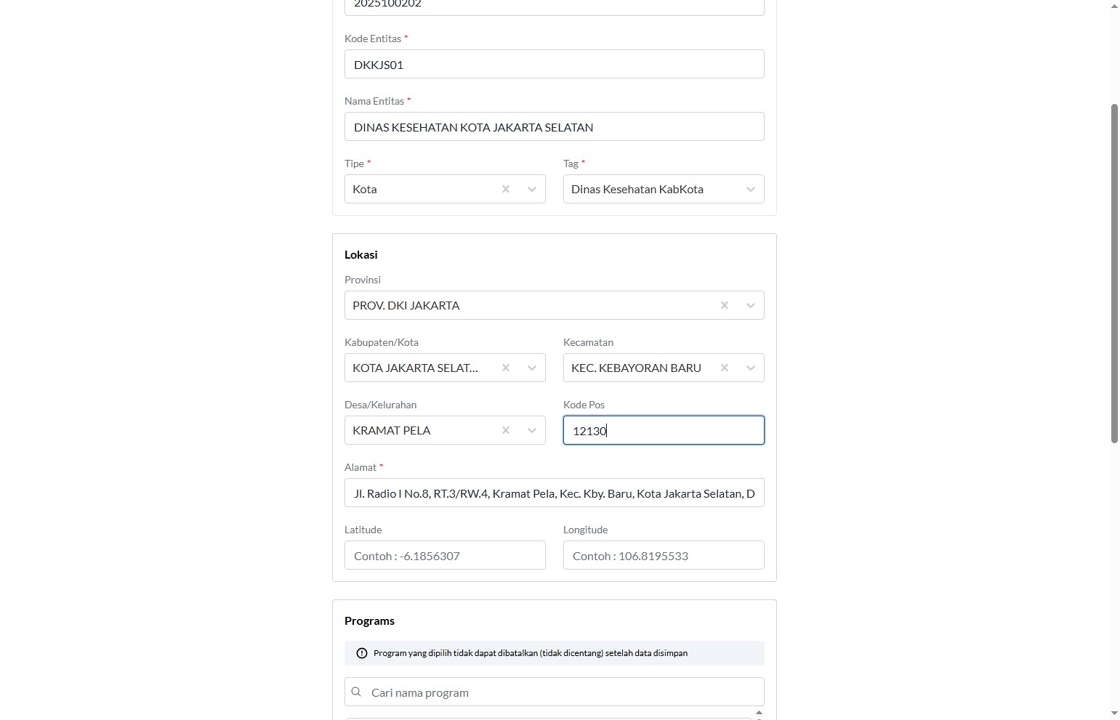This screenshot has width=1120, height=720.
Task: Expand the Kecamatan dropdown chevron
Action: [750, 368]
